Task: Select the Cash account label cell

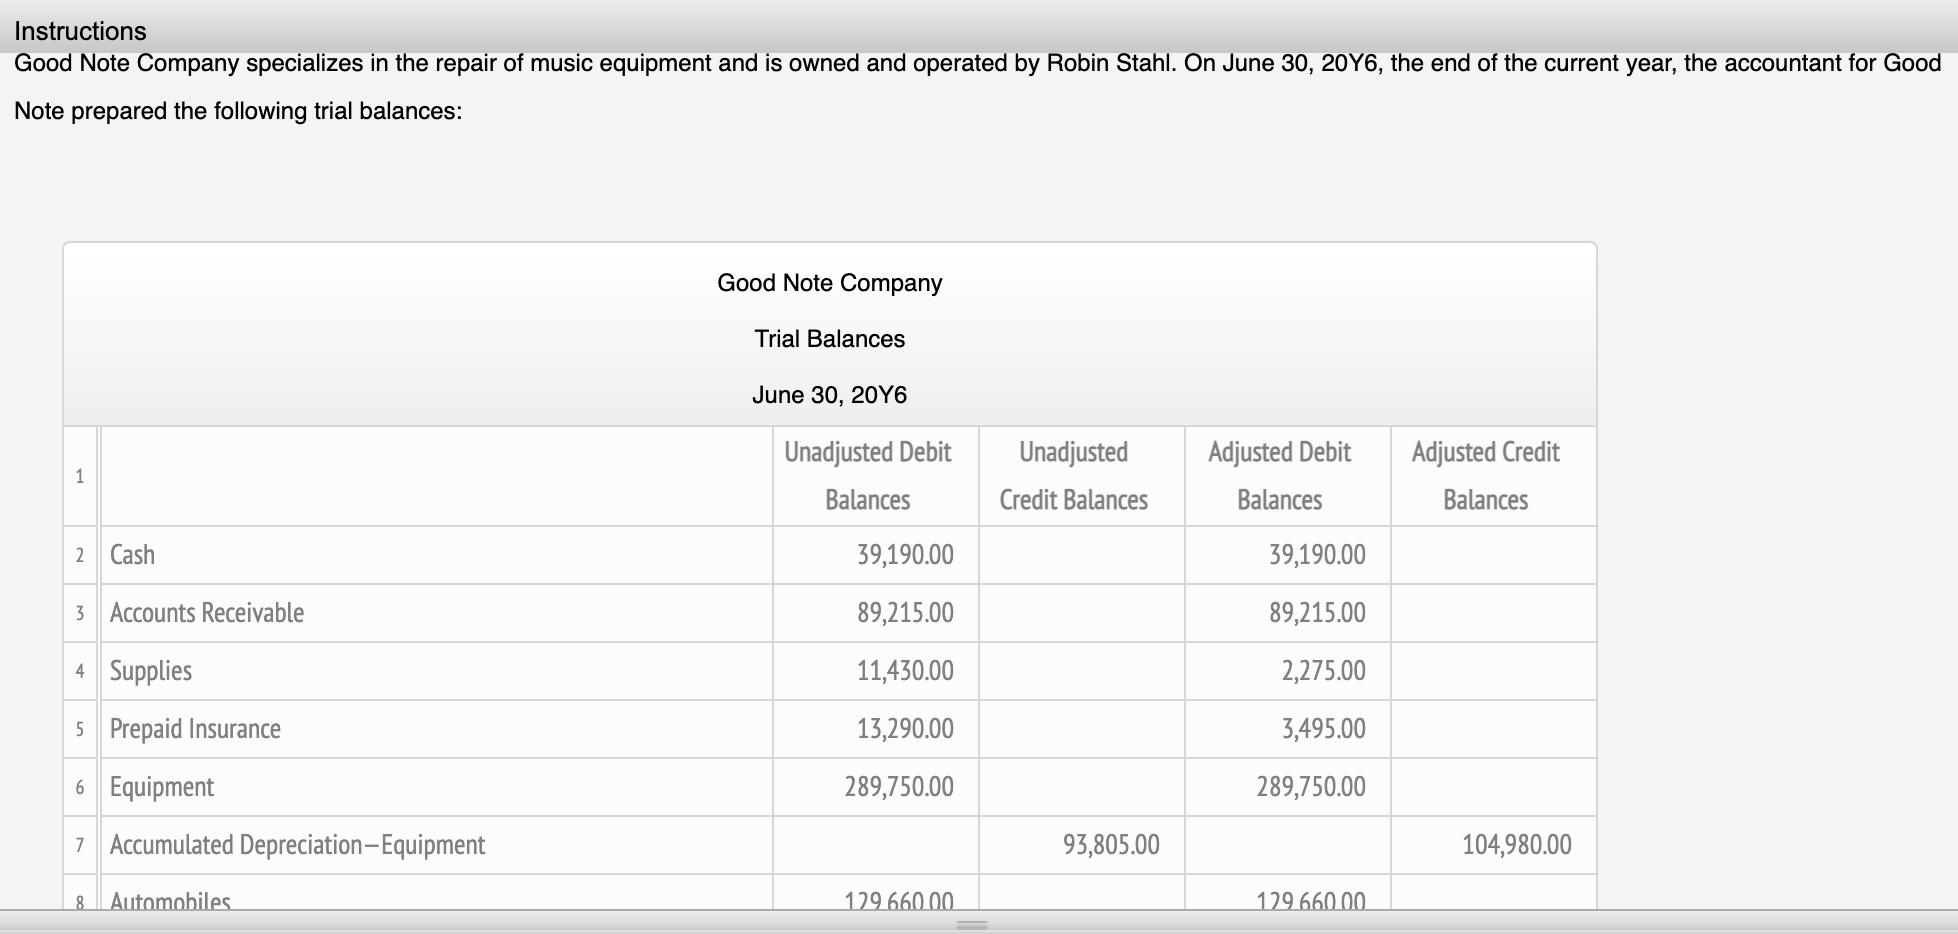Action: click(x=133, y=555)
